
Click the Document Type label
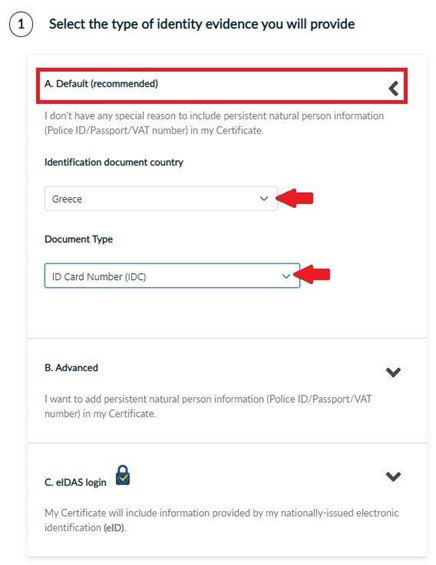79,239
